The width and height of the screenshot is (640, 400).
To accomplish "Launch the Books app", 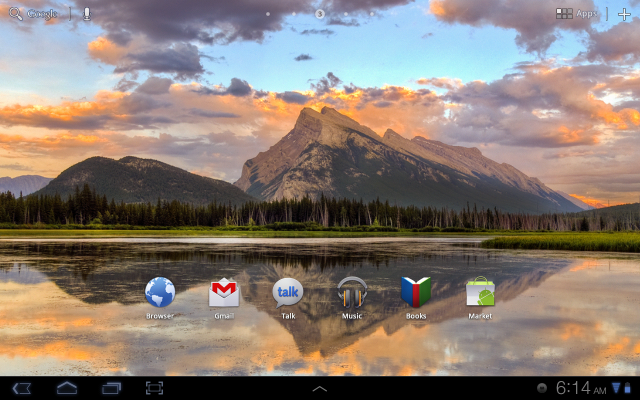I will (416, 298).
